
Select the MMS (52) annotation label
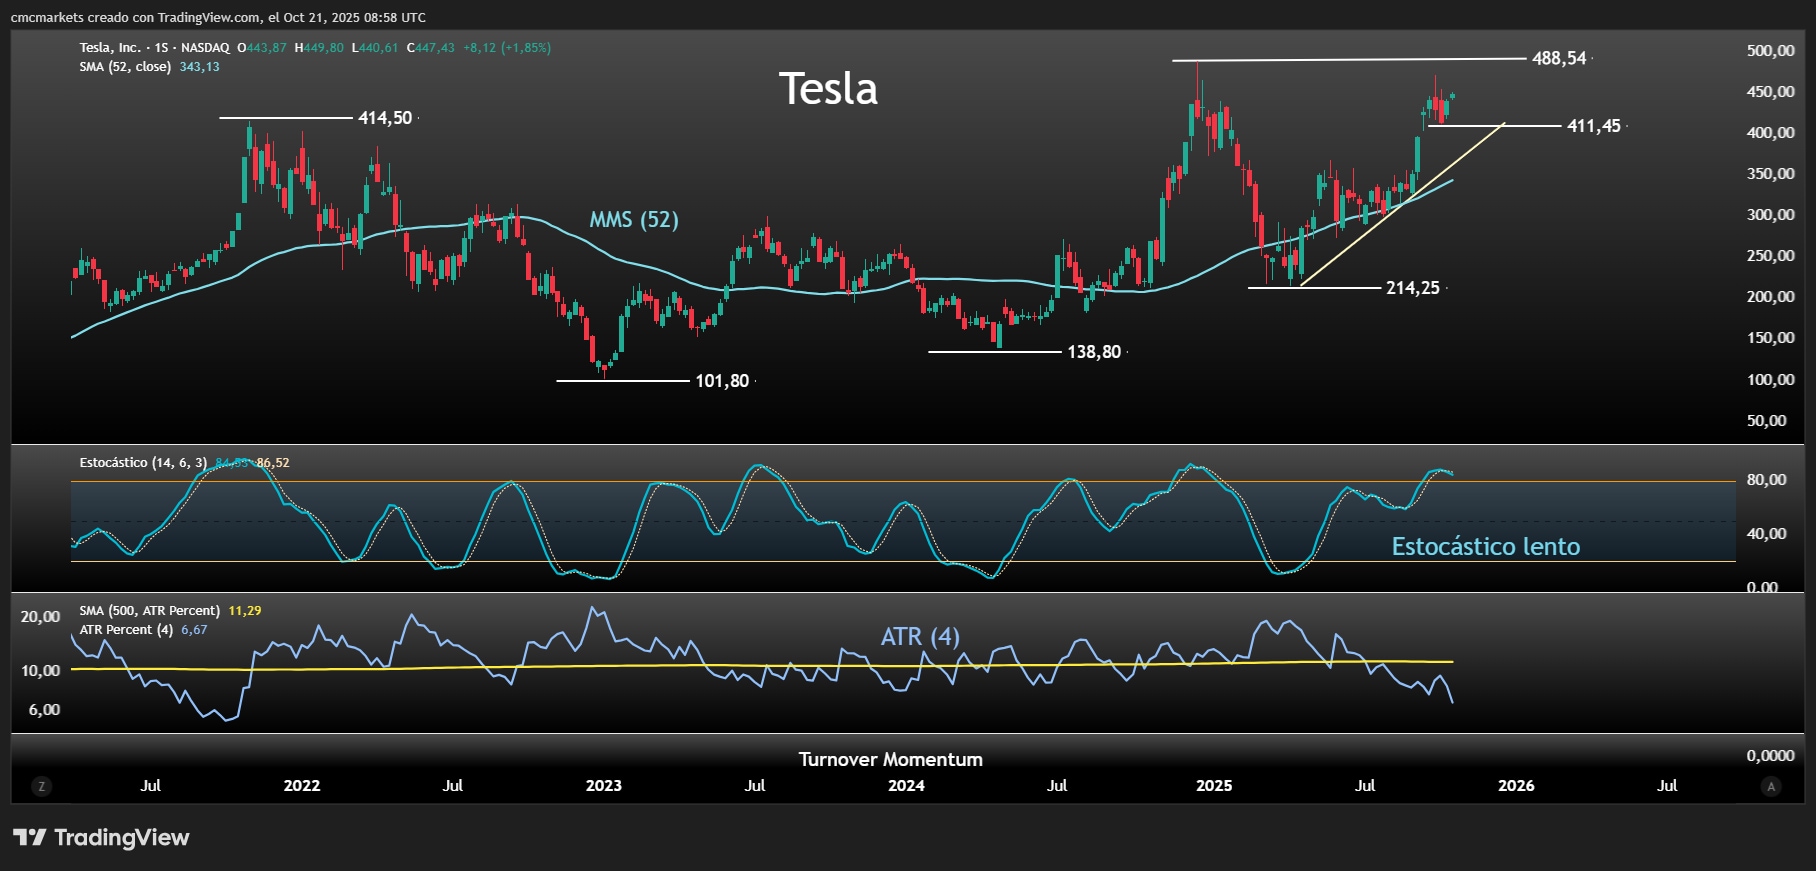[634, 220]
